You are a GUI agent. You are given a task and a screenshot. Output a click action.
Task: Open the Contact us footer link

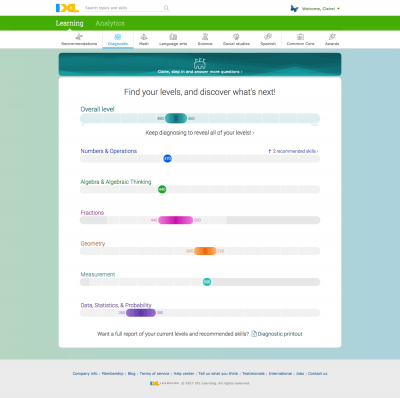[x=318, y=374]
